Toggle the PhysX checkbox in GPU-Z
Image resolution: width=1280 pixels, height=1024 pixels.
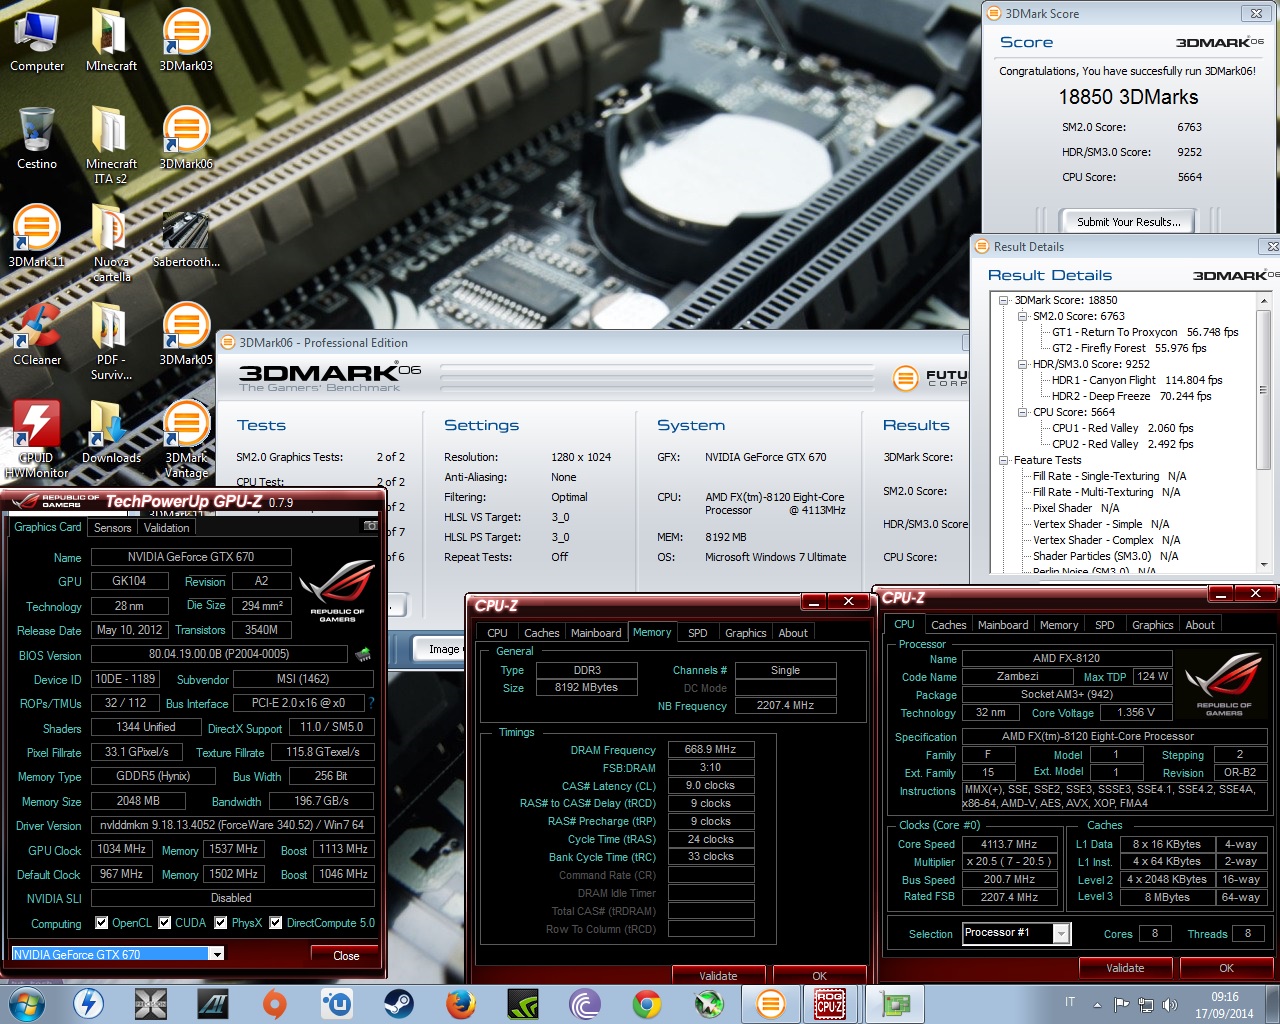coord(221,923)
